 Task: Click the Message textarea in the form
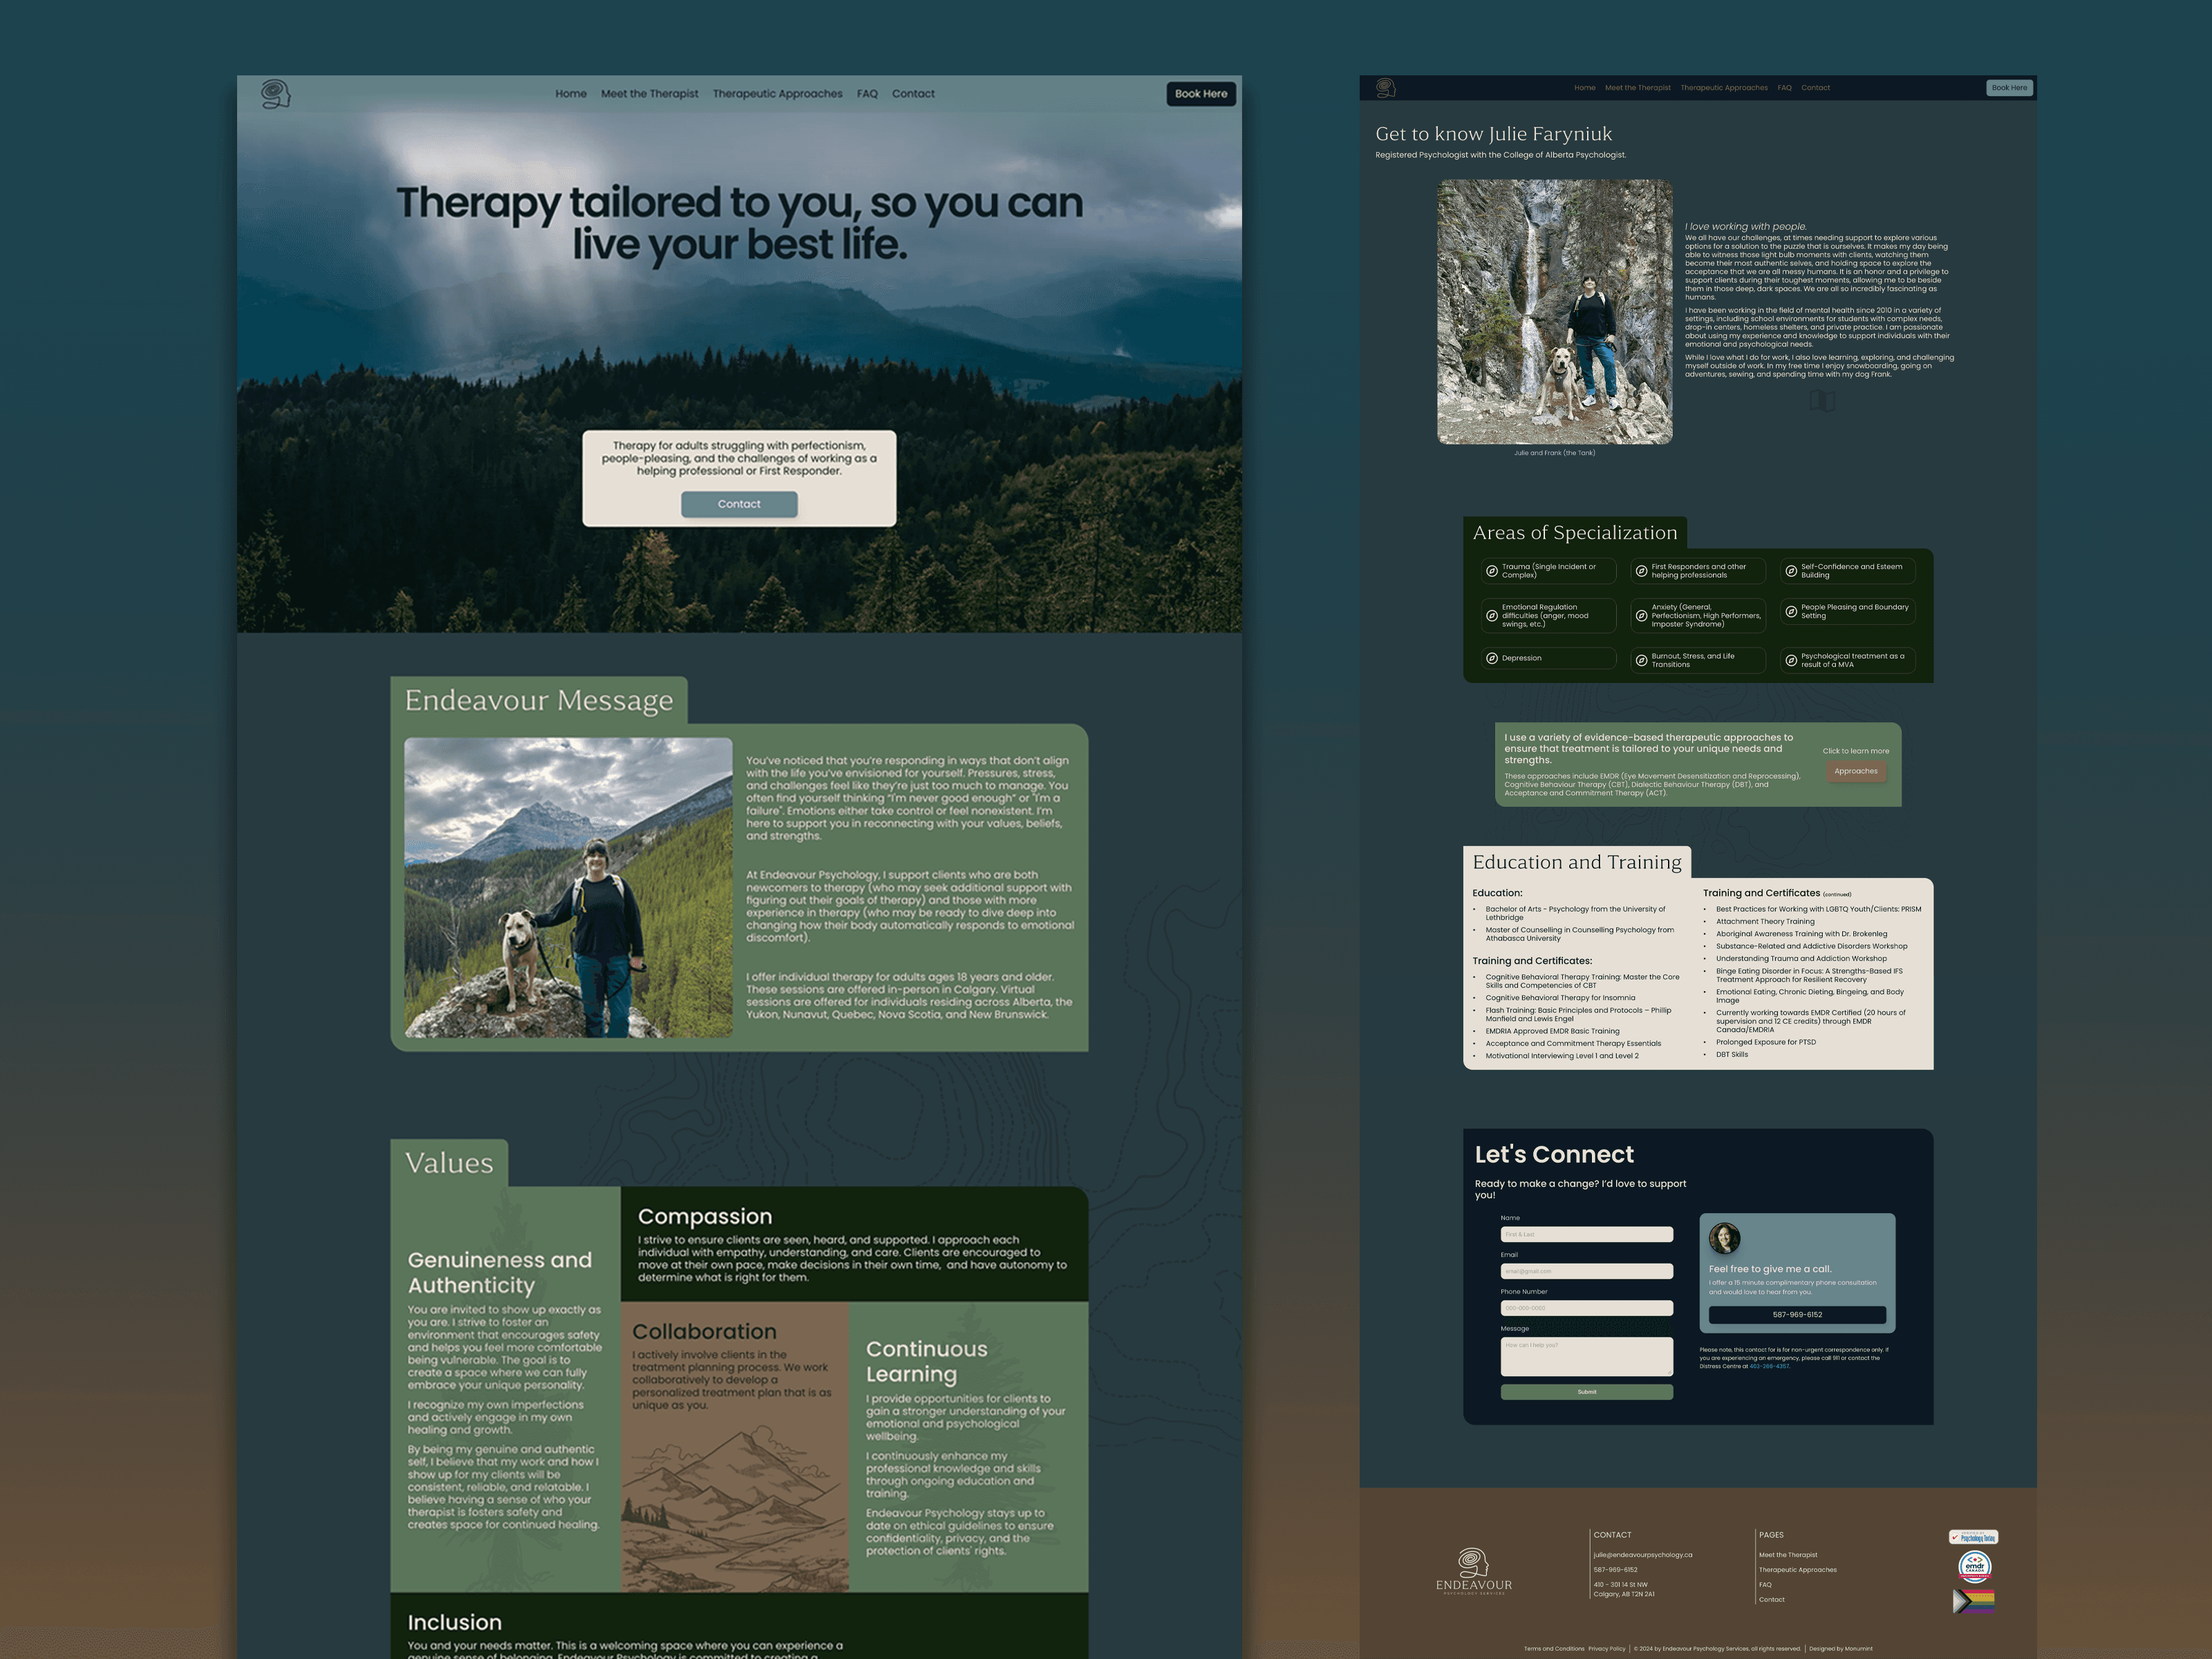coord(1586,1356)
